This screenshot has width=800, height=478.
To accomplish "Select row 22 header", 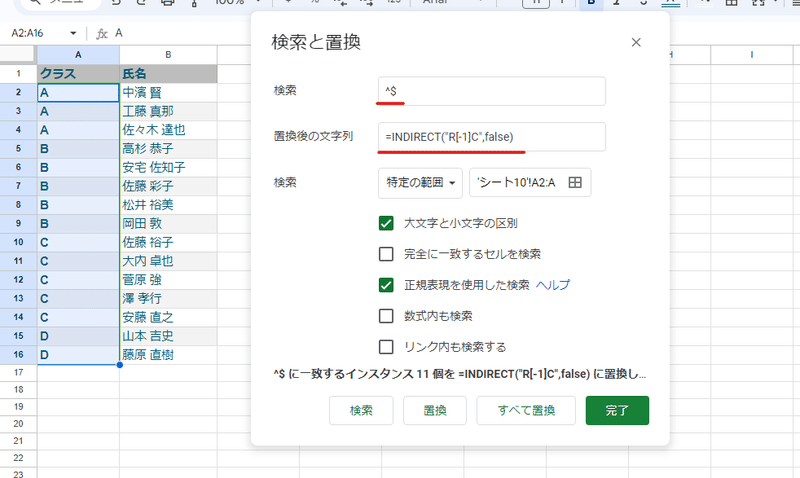I will [18, 458].
